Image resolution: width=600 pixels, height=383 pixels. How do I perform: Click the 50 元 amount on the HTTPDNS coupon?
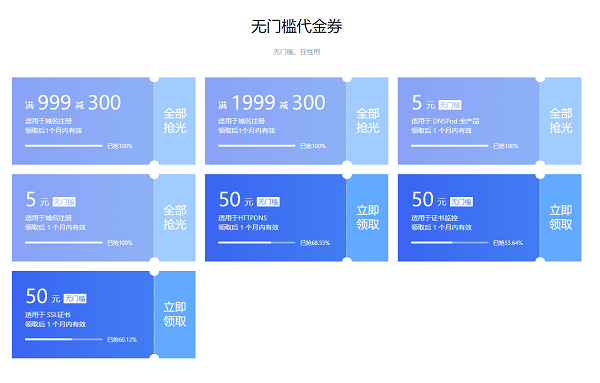(236, 200)
